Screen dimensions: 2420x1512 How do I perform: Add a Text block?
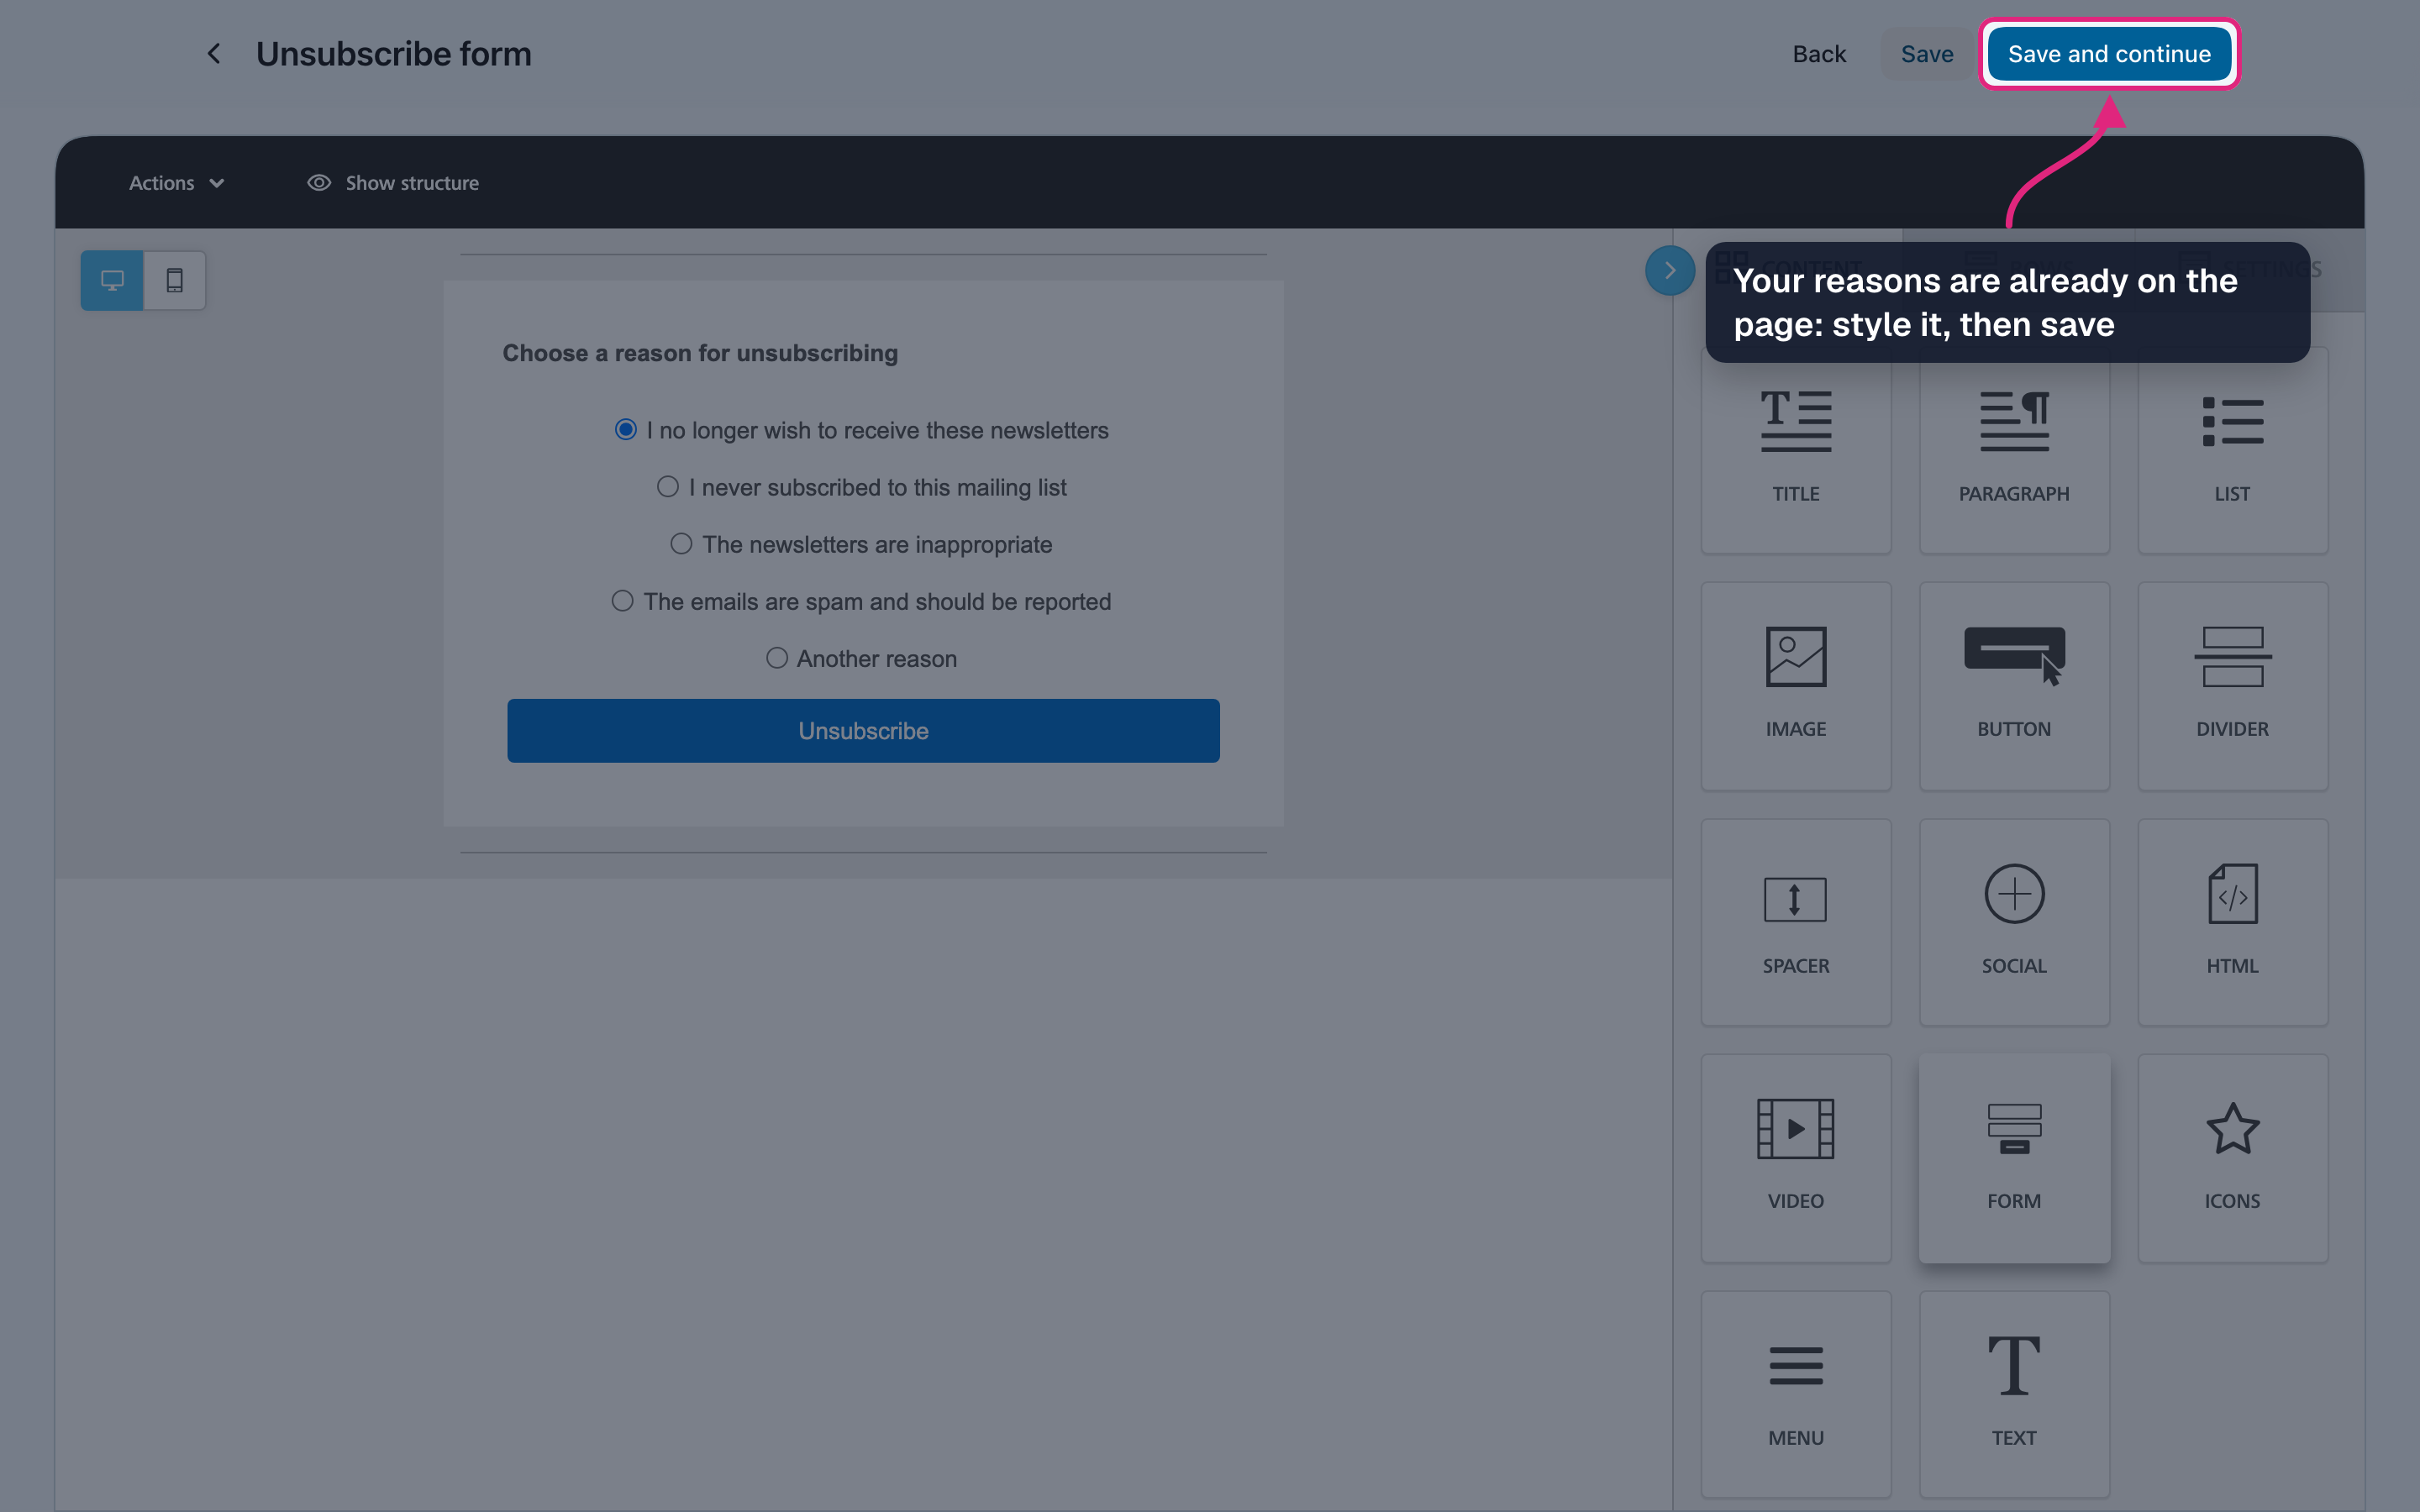coord(2013,1394)
